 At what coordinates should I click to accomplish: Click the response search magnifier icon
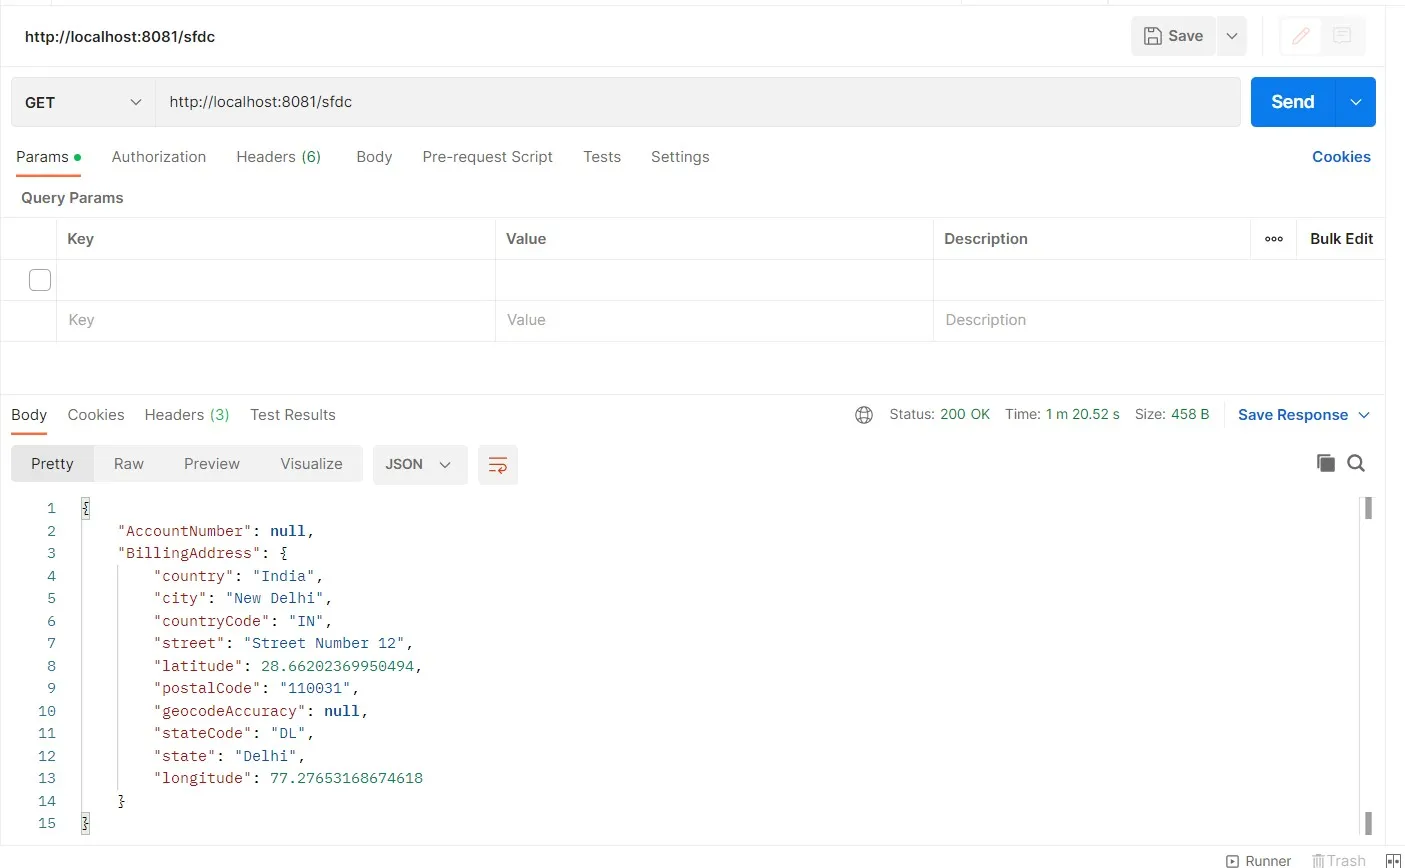(1356, 463)
